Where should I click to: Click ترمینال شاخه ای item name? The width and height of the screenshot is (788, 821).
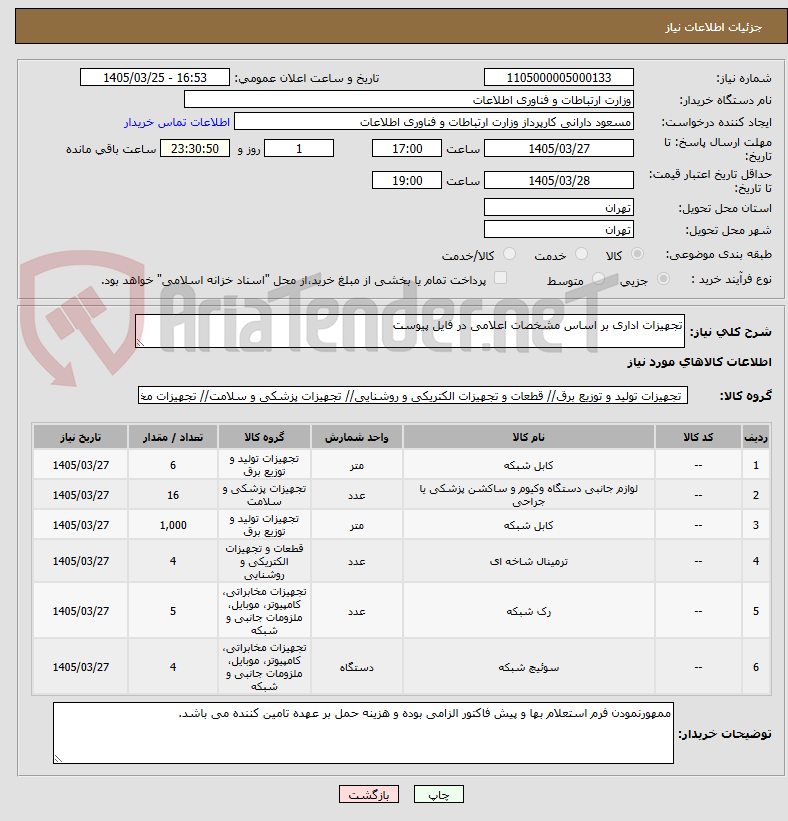pos(528,561)
